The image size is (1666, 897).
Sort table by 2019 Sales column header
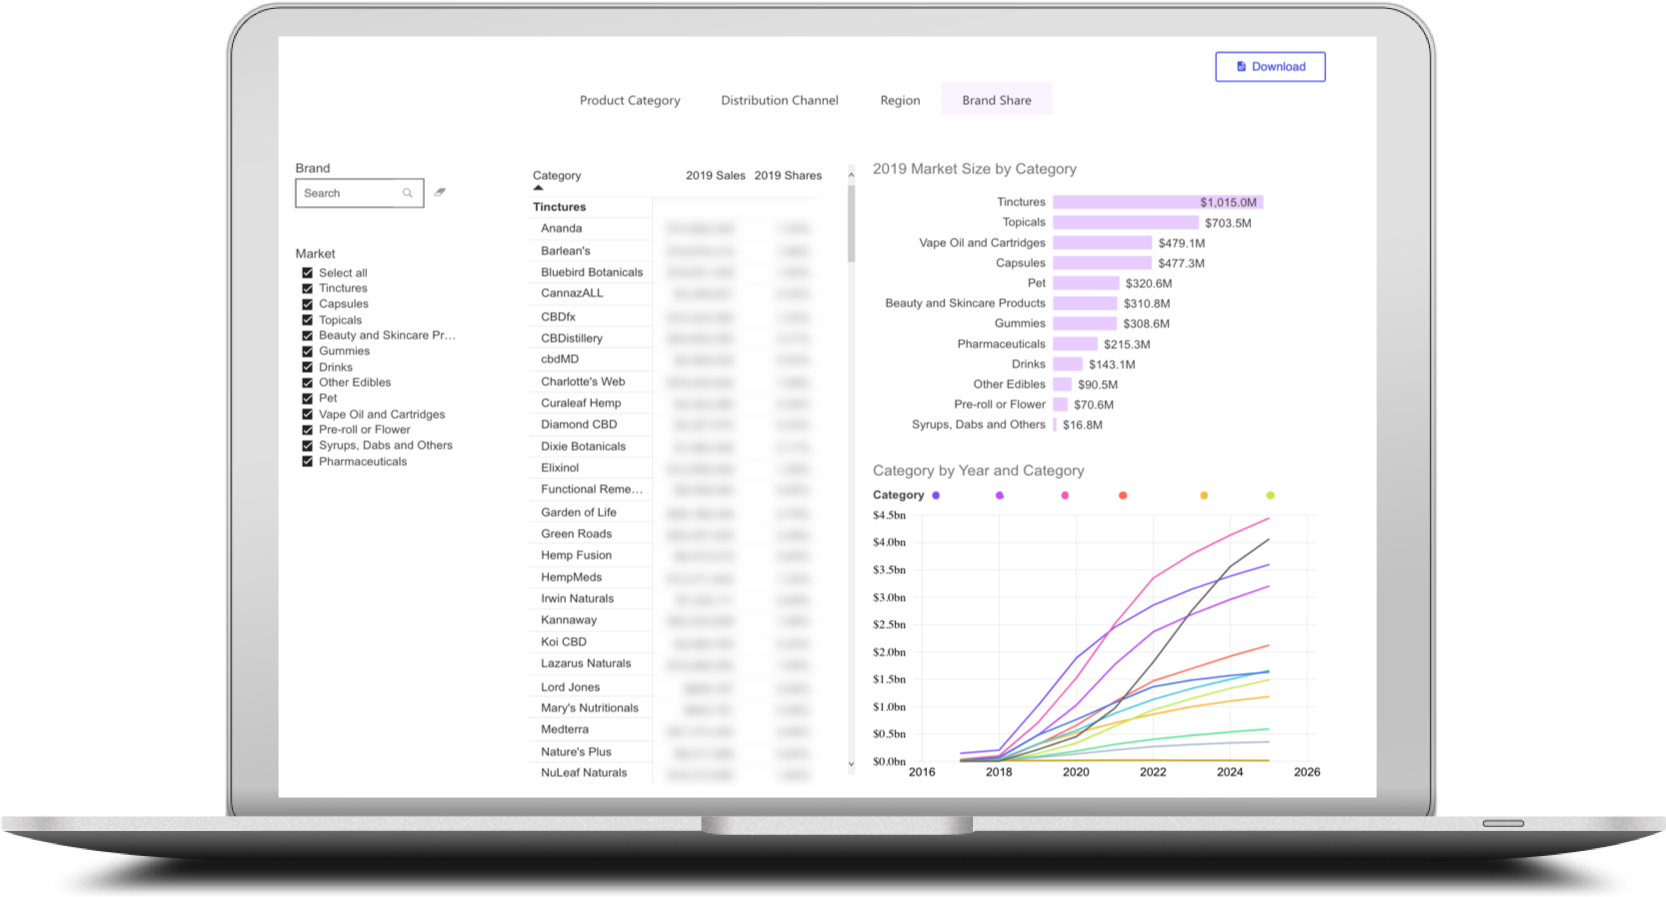(x=715, y=175)
